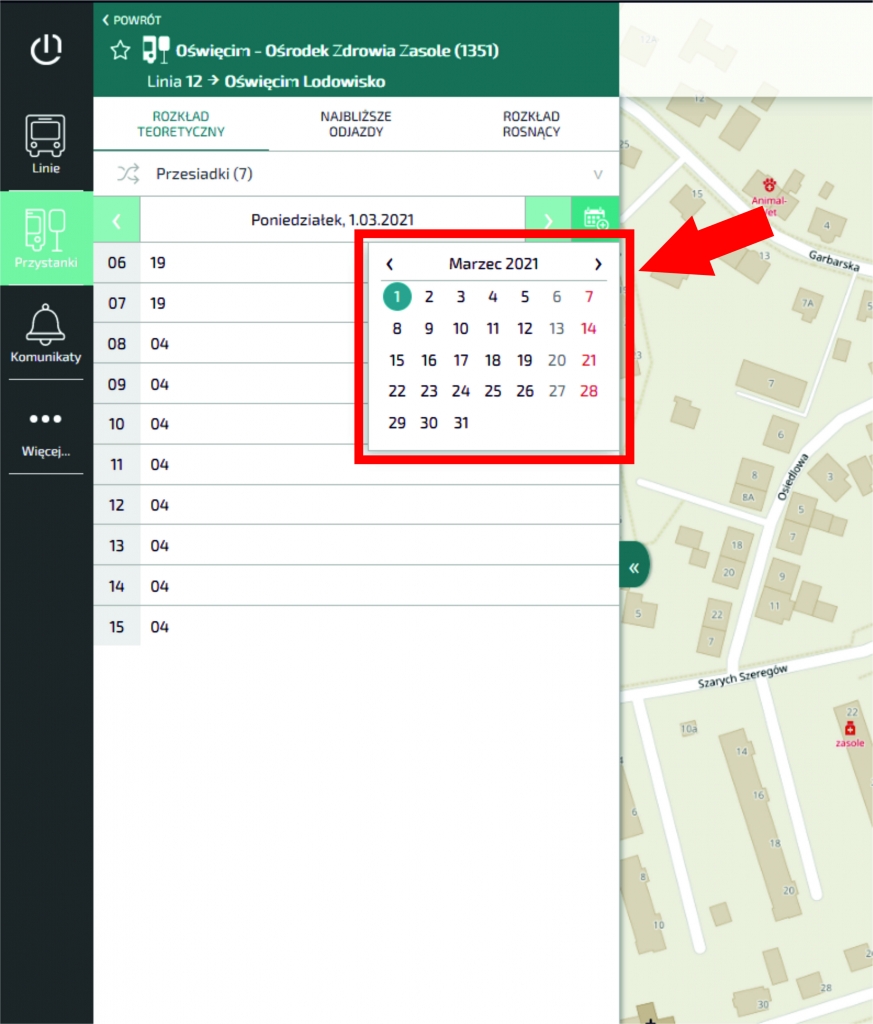This screenshot has height=1024, width=873.
Task: Click the power icon in the sidebar
Action: click(46, 49)
